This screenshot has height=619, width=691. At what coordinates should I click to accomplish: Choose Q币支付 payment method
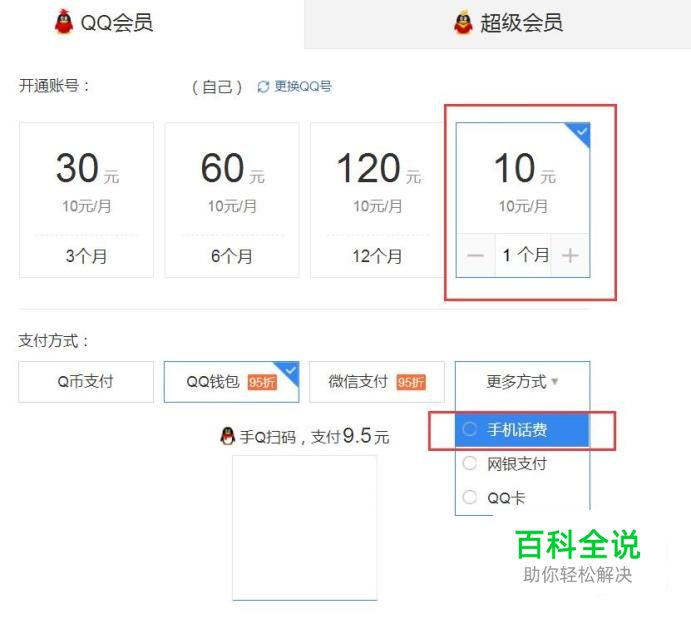[x=86, y=382]
